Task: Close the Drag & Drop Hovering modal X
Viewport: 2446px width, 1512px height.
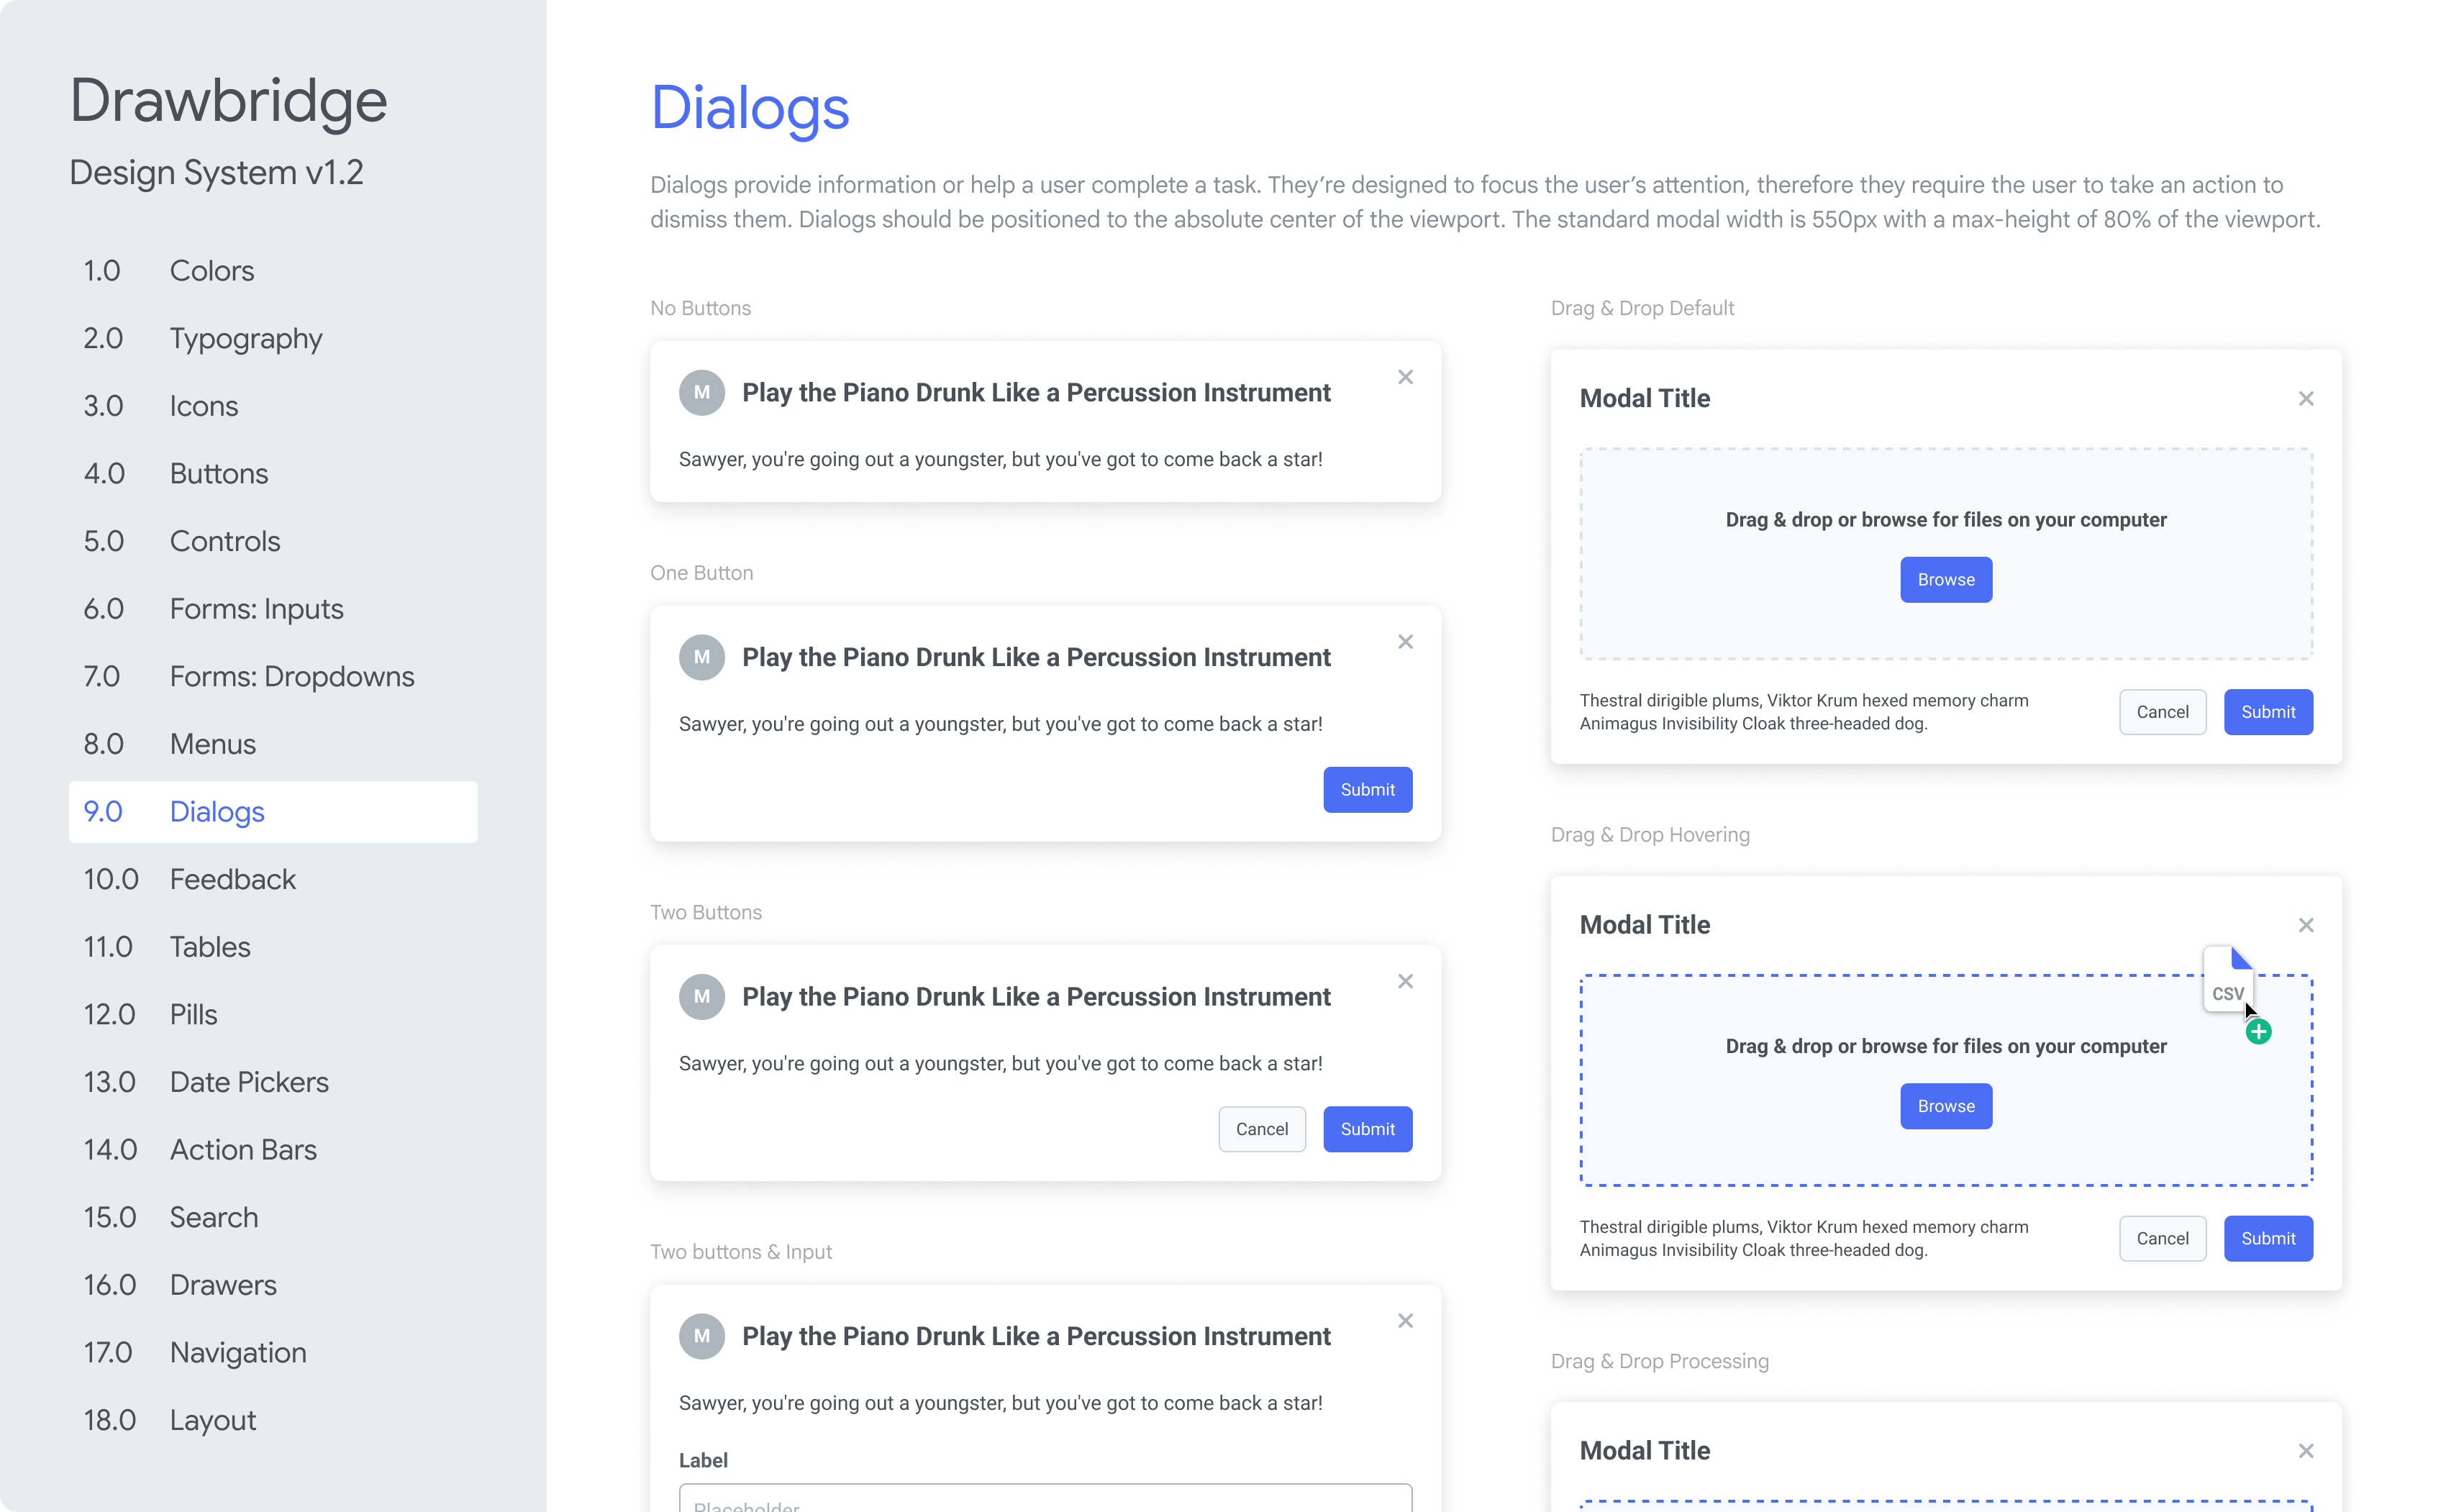Action: click(x=2306, y=925)
